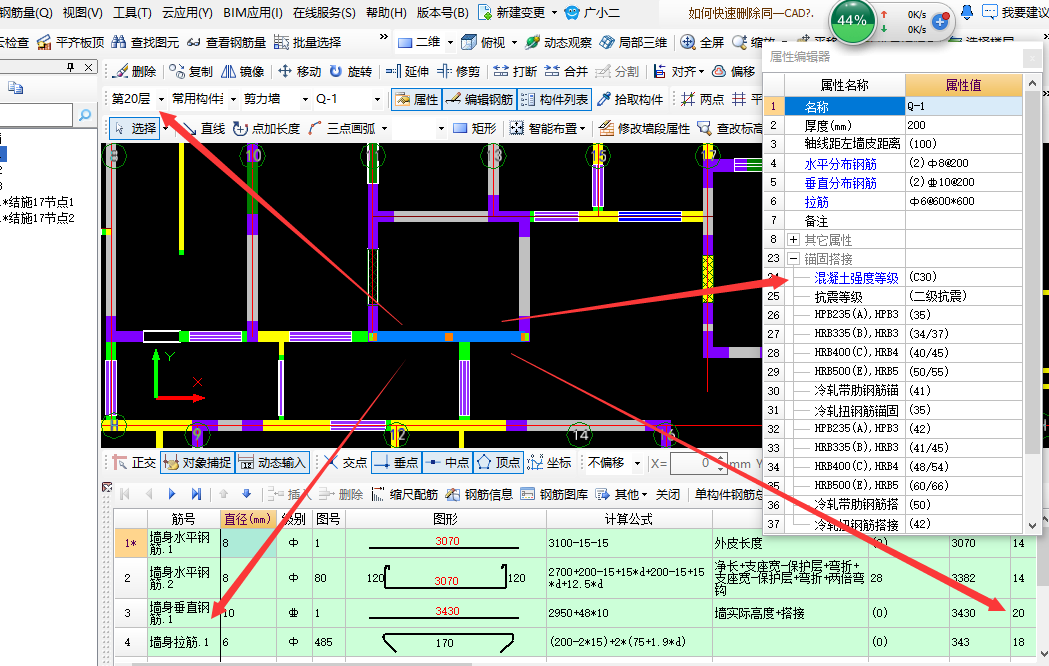Toggle 垂点 perpendicular snap
Image resolution: width=1049 pixels, height=666 pixels.
398,462
